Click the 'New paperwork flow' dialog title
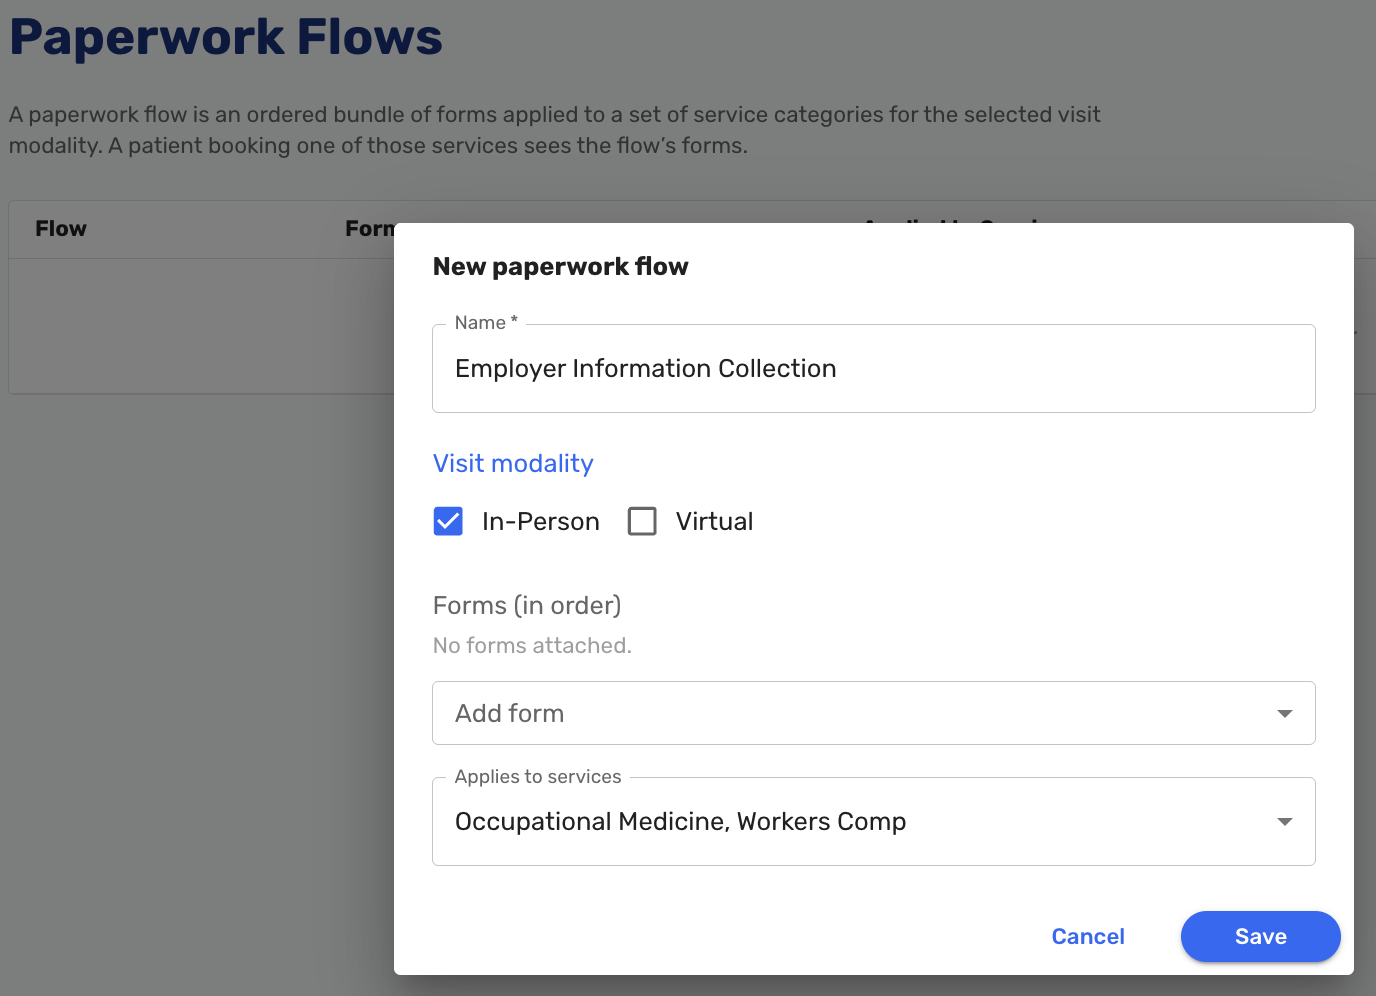 click(x=560, y=266)
